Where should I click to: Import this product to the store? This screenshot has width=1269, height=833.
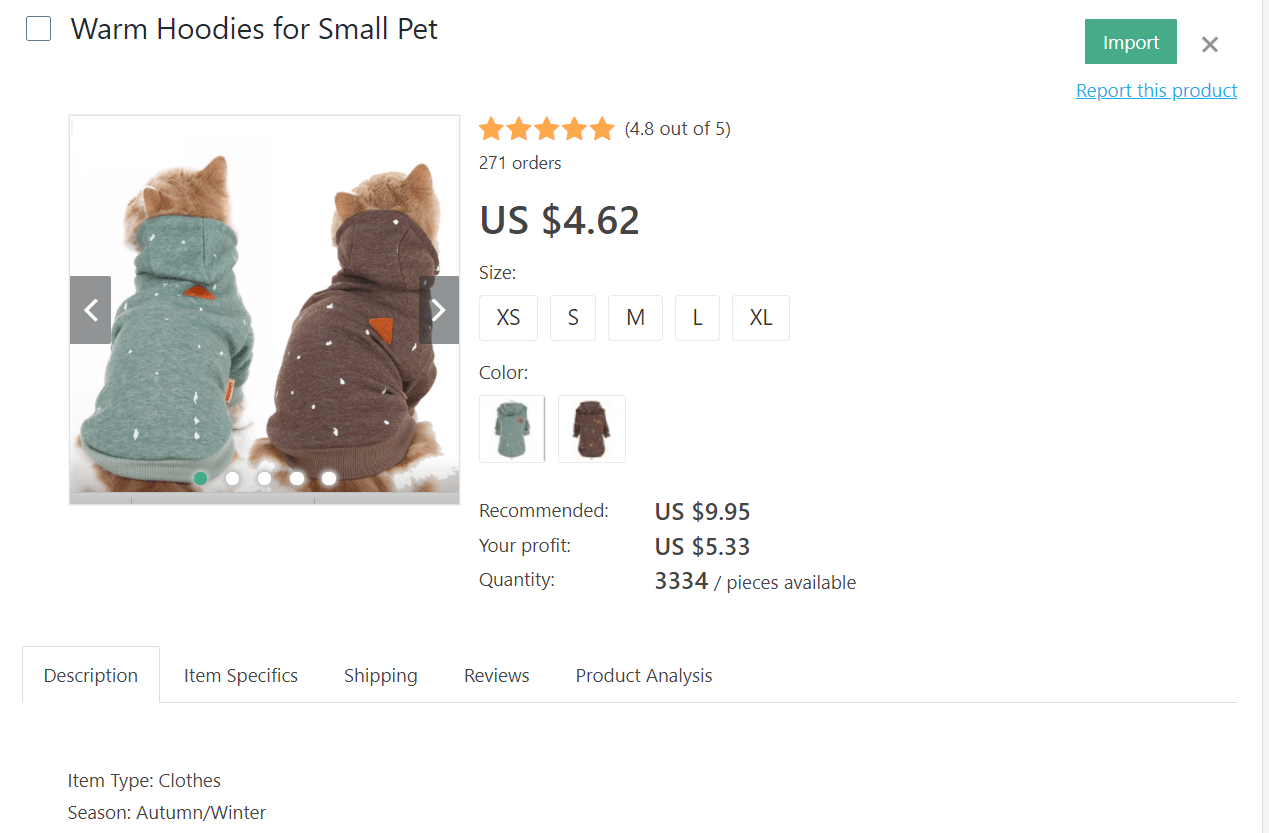[1130, 42]
